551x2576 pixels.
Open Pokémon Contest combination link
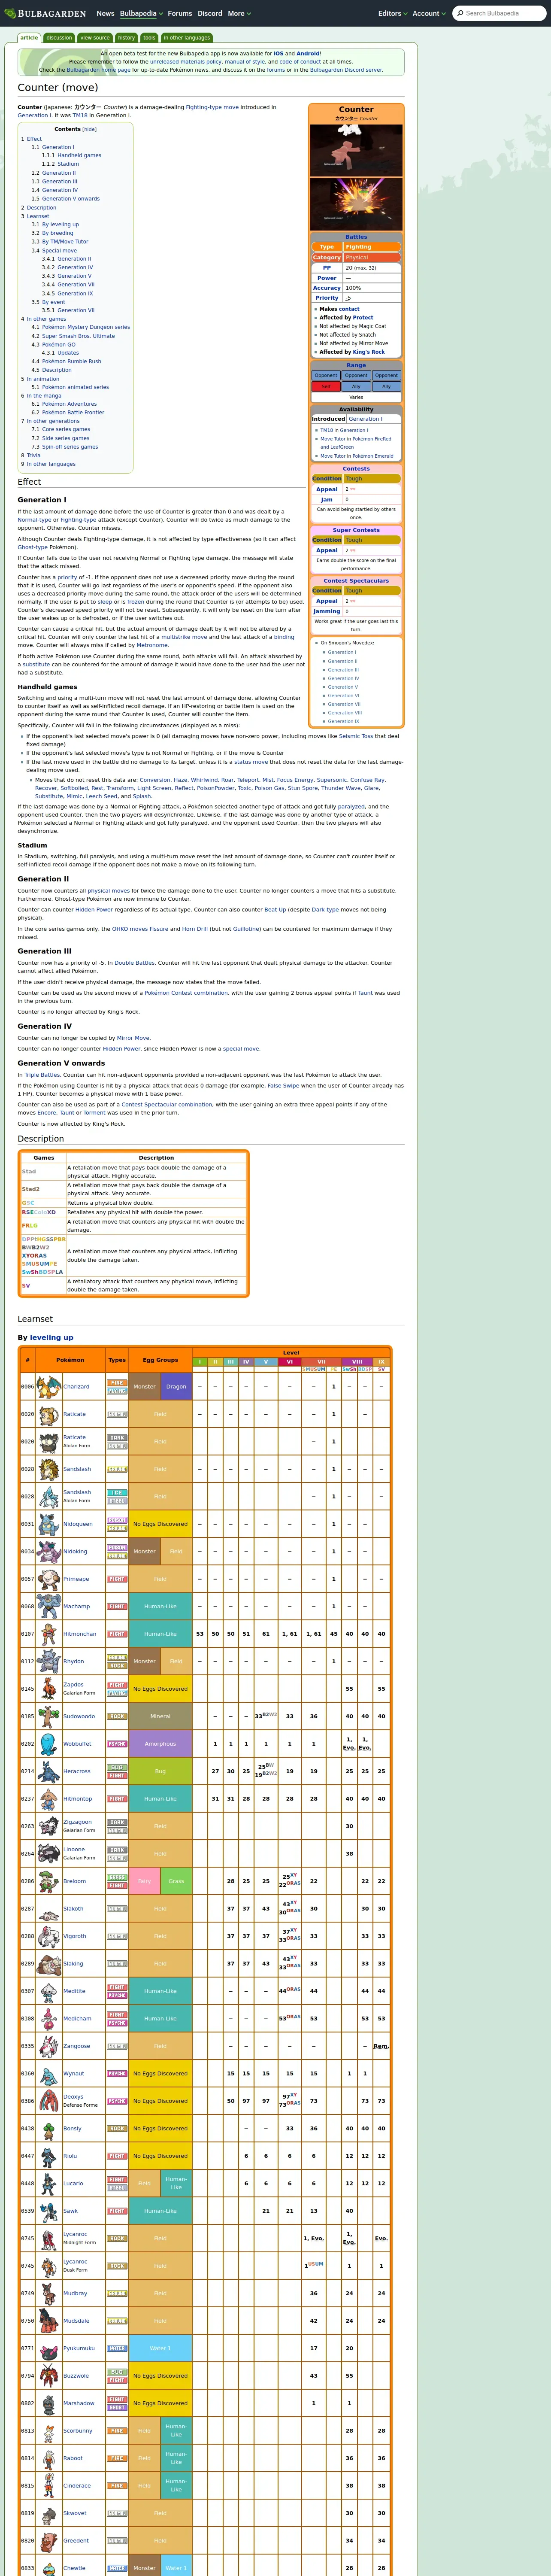[186, 993]
